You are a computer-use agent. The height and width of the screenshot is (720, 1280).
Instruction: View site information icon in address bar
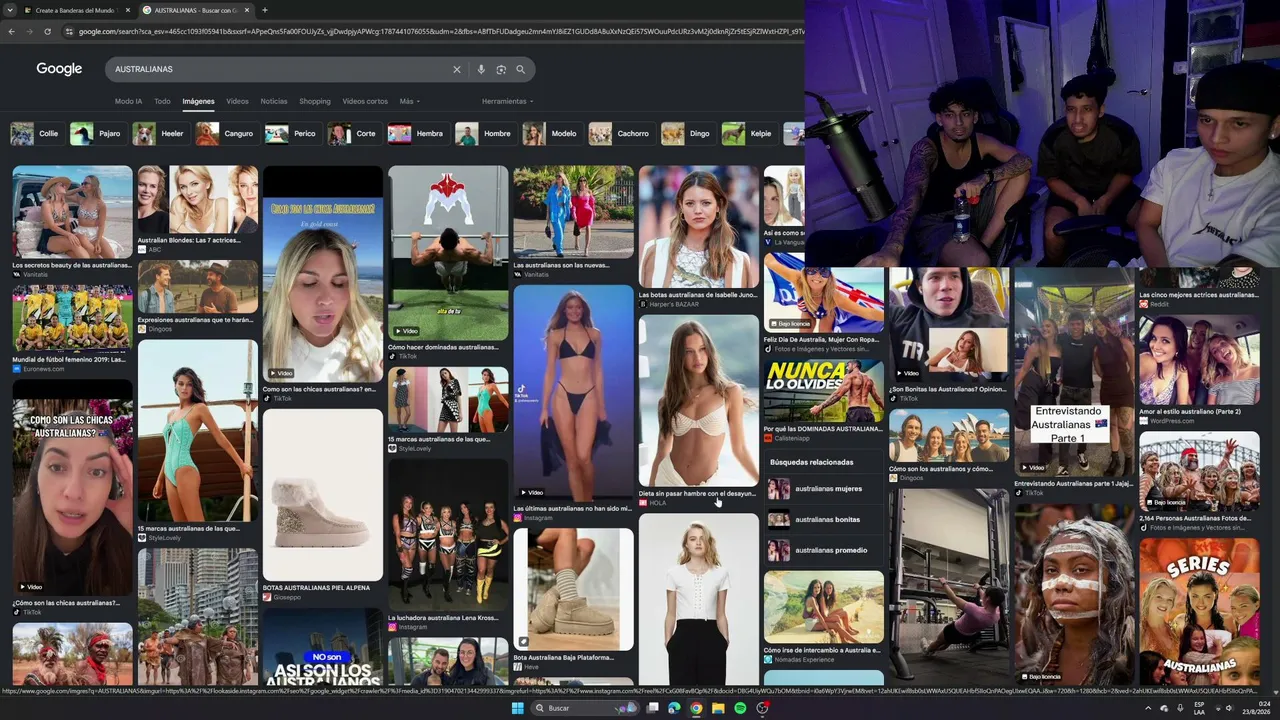pyautogui.click(x=69, y=31)
